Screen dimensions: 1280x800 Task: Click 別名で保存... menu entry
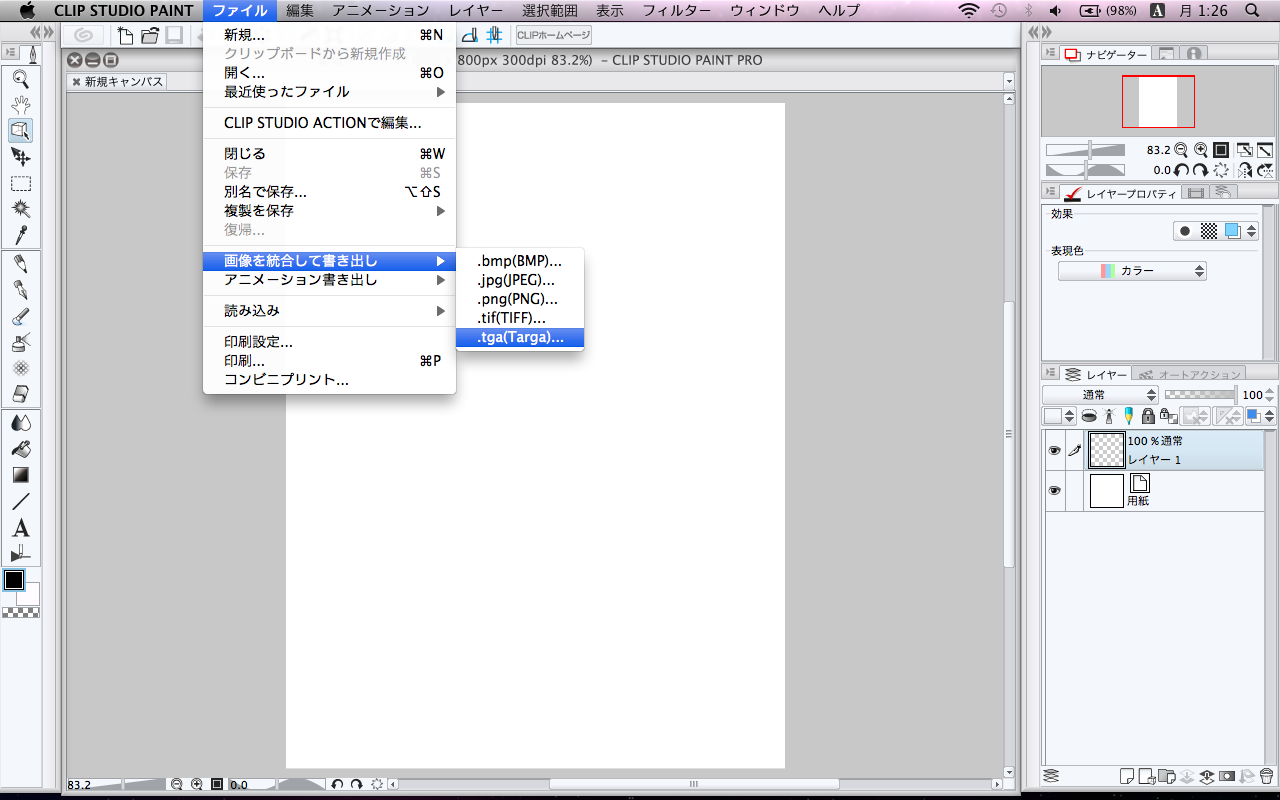click(329, 192)
